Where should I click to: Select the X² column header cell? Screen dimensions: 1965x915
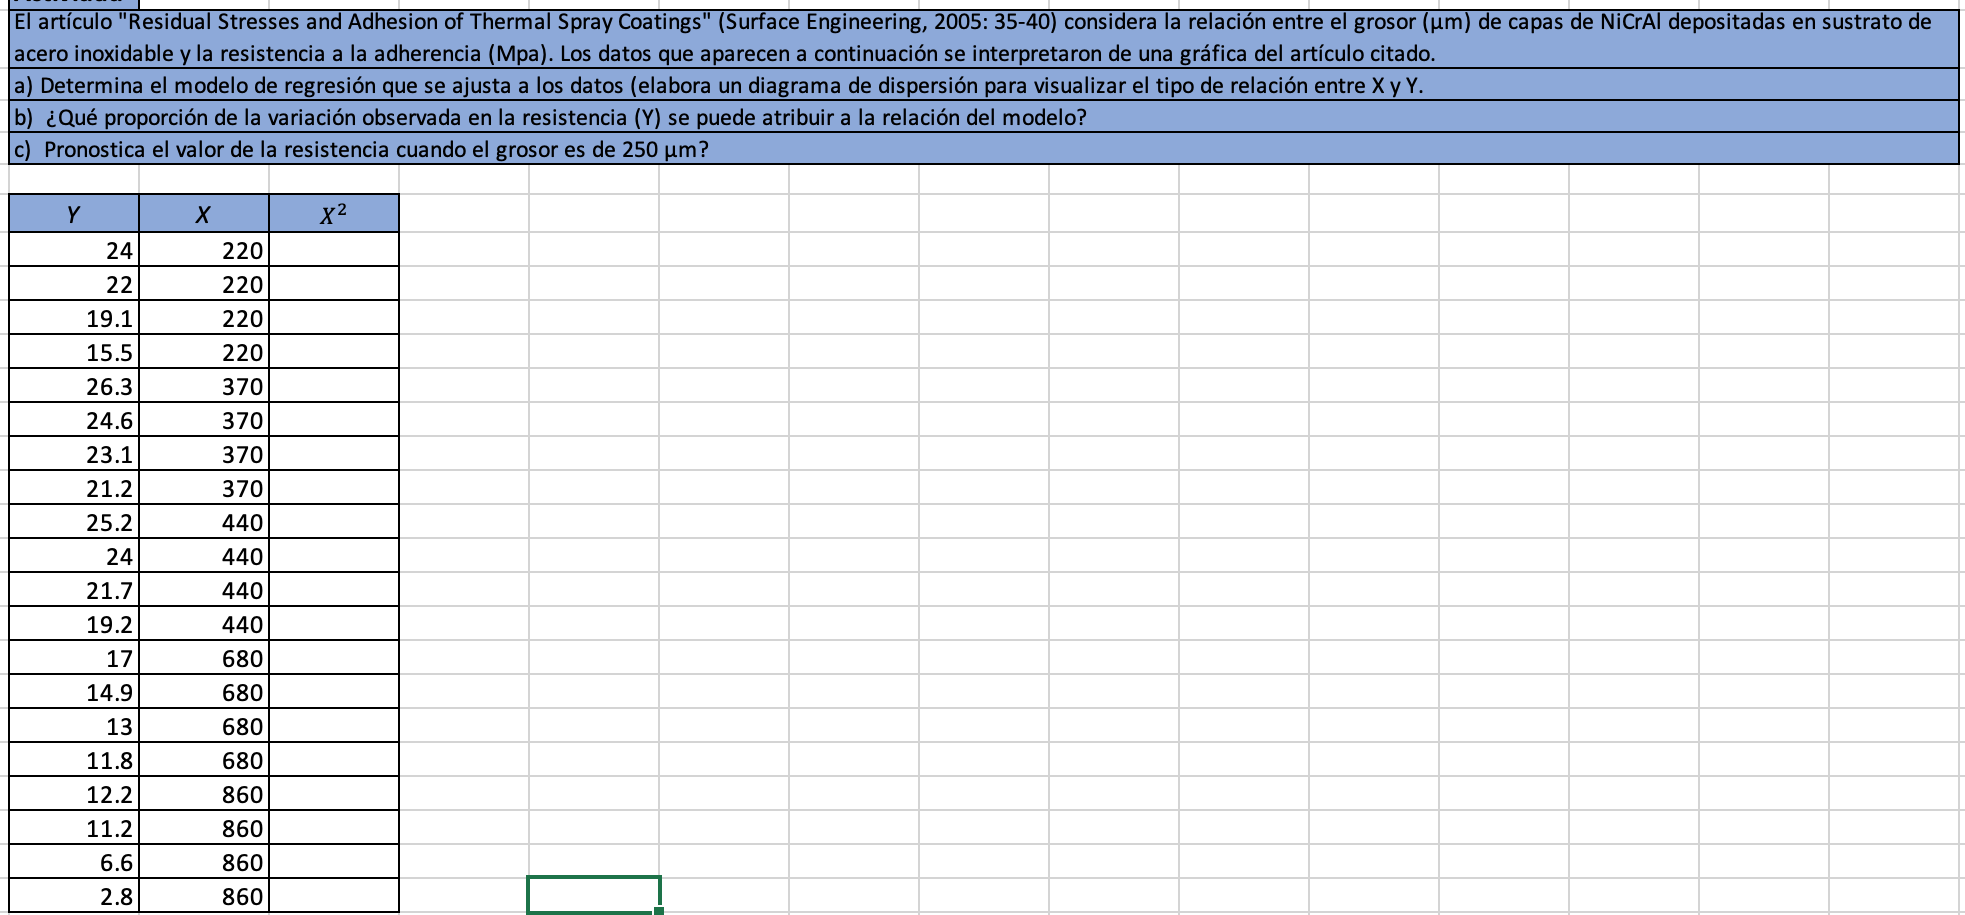[334, 214]
